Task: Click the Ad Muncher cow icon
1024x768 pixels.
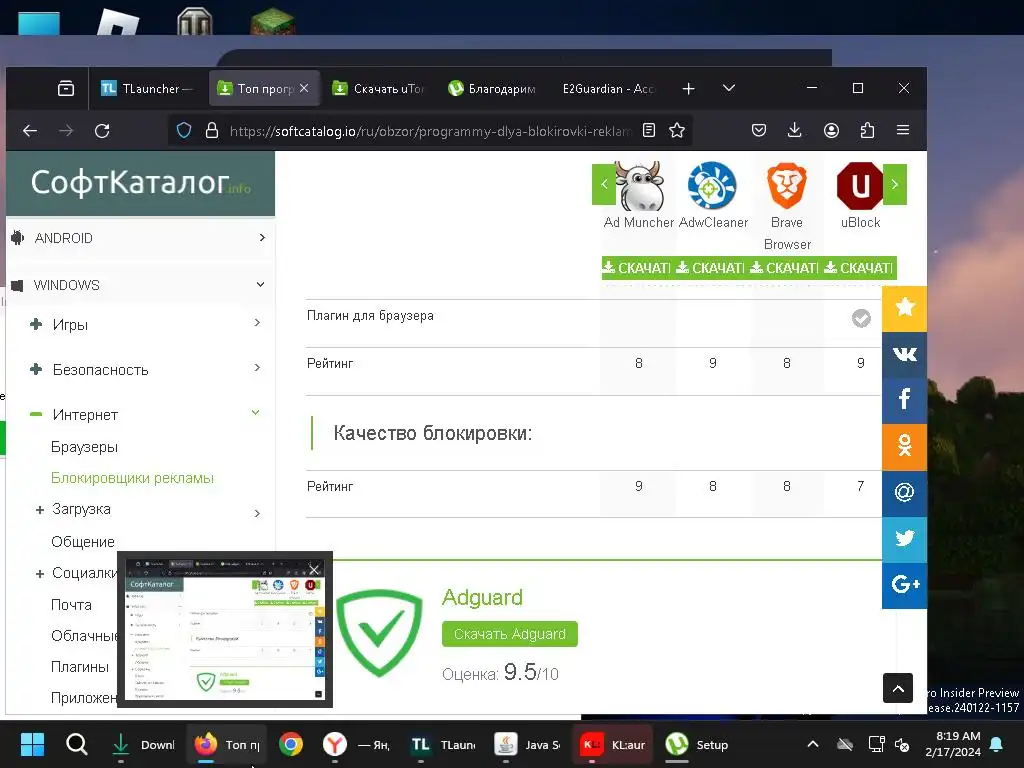Action: [x=639, y=185]
